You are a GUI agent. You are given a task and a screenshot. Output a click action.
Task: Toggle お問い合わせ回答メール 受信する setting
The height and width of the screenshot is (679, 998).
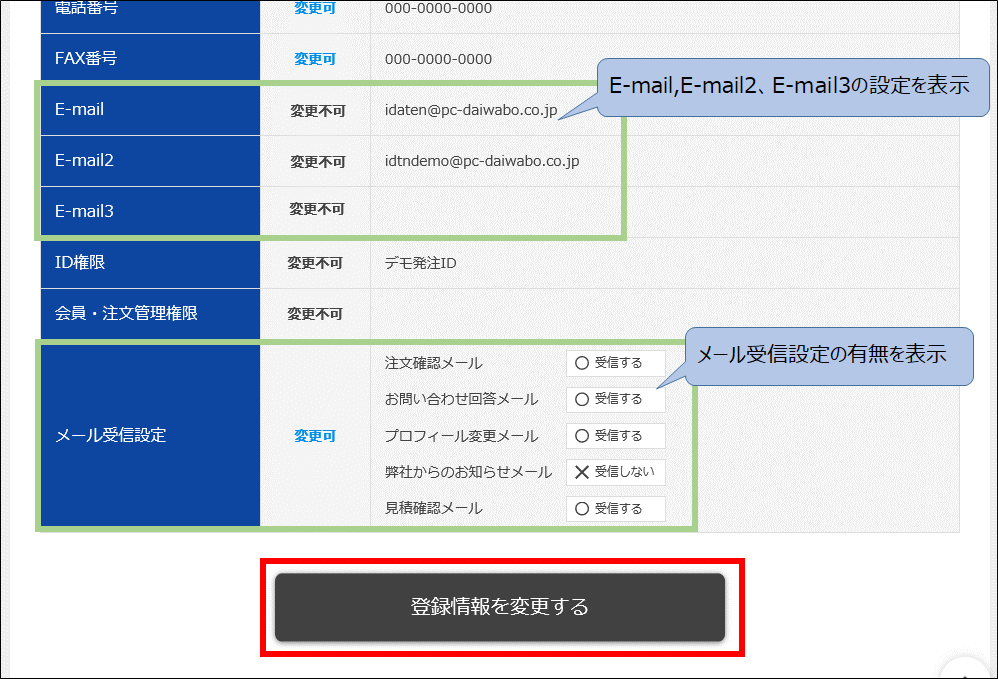[x=615, y=400]
